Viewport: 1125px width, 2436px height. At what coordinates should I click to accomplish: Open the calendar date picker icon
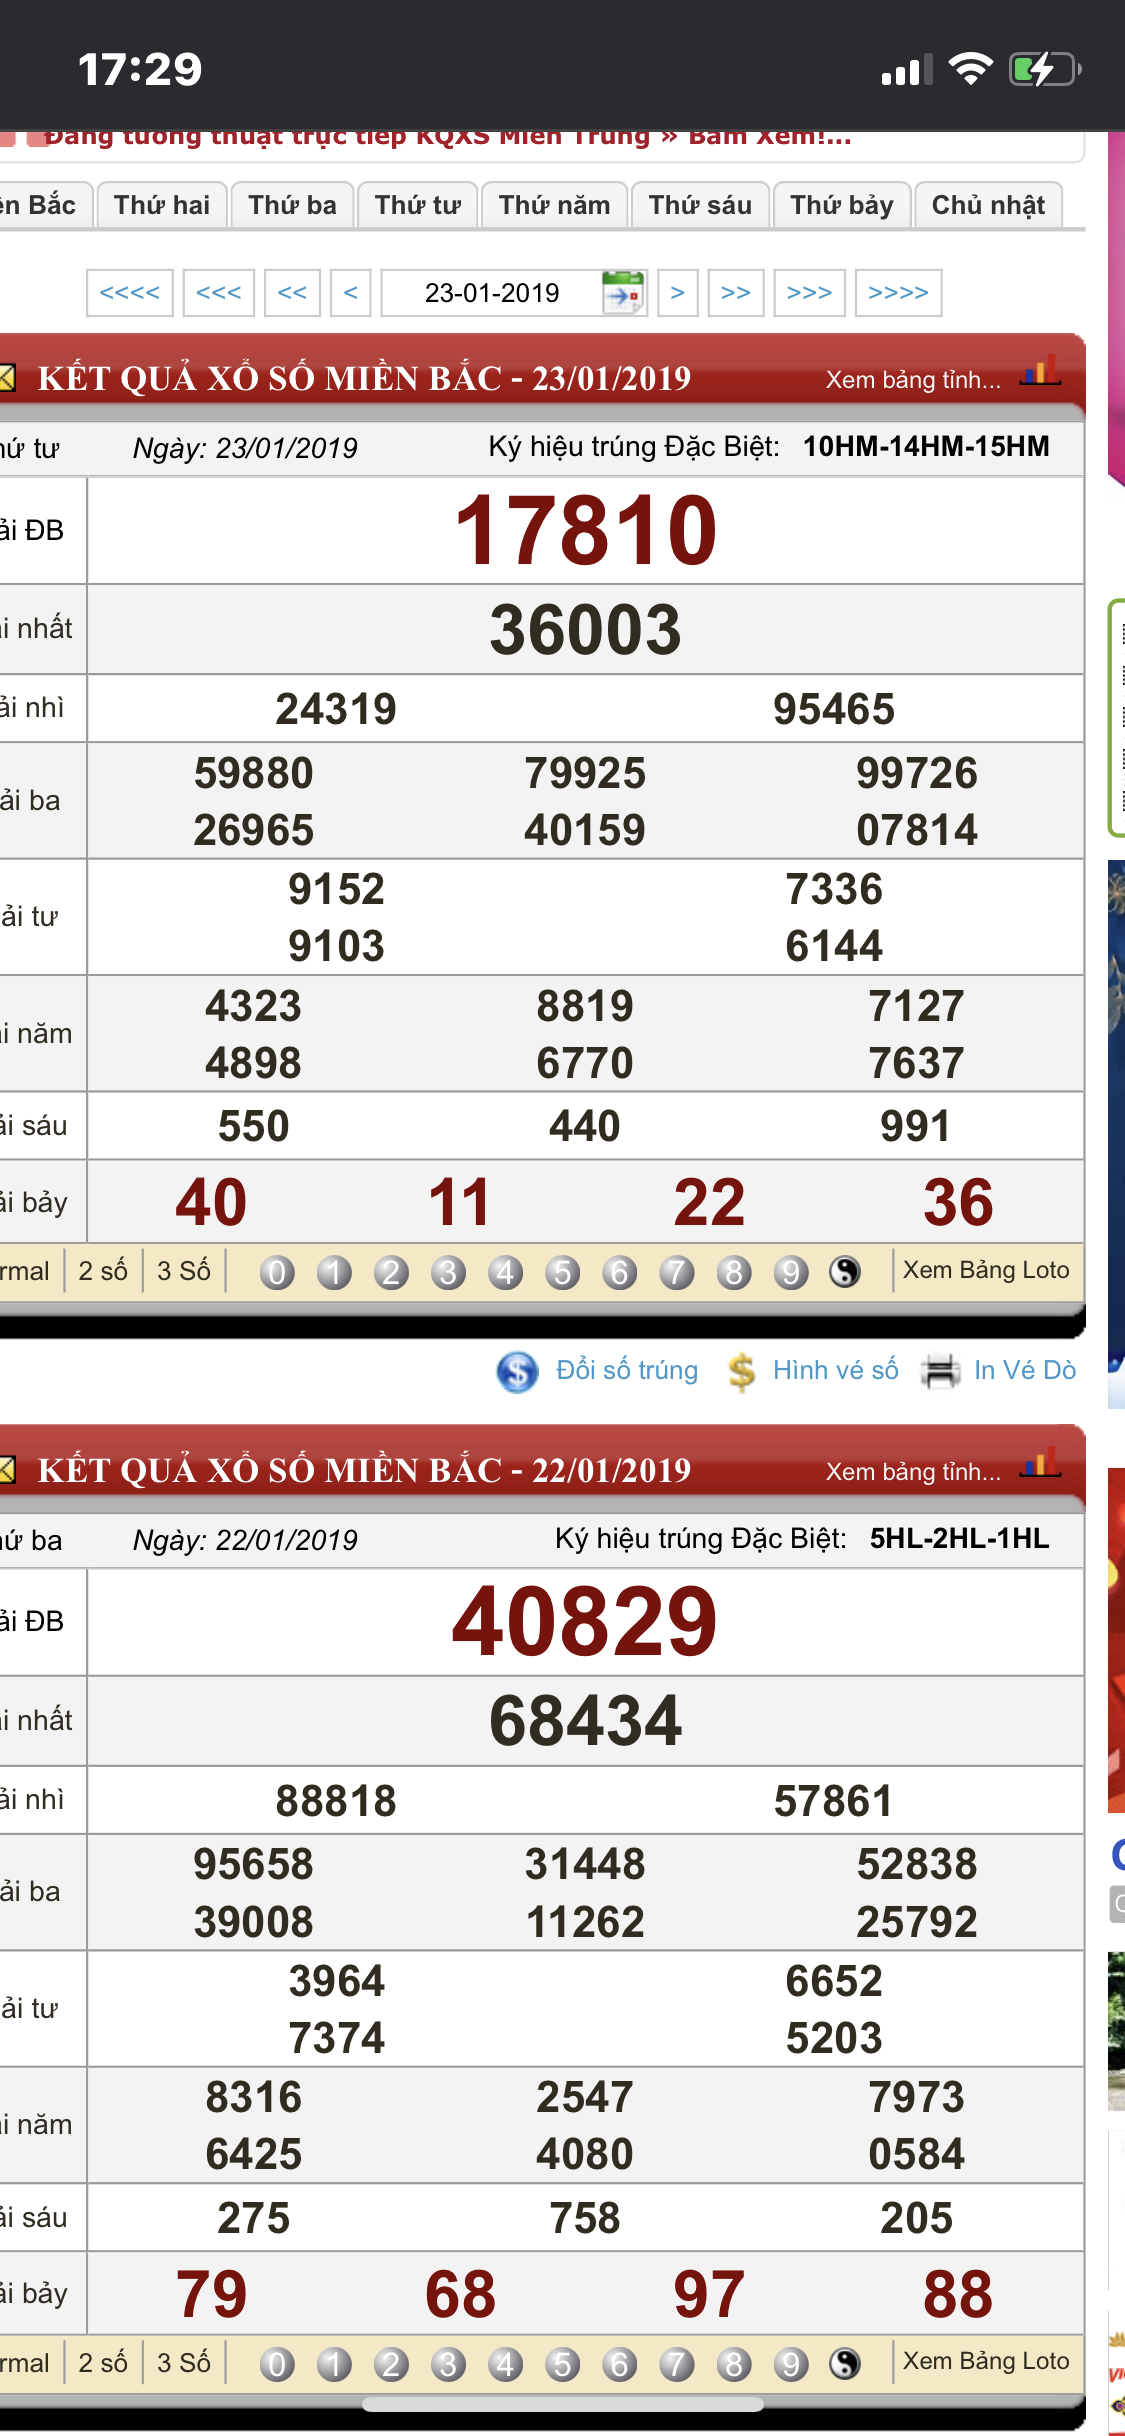click(x=623, y=293)
